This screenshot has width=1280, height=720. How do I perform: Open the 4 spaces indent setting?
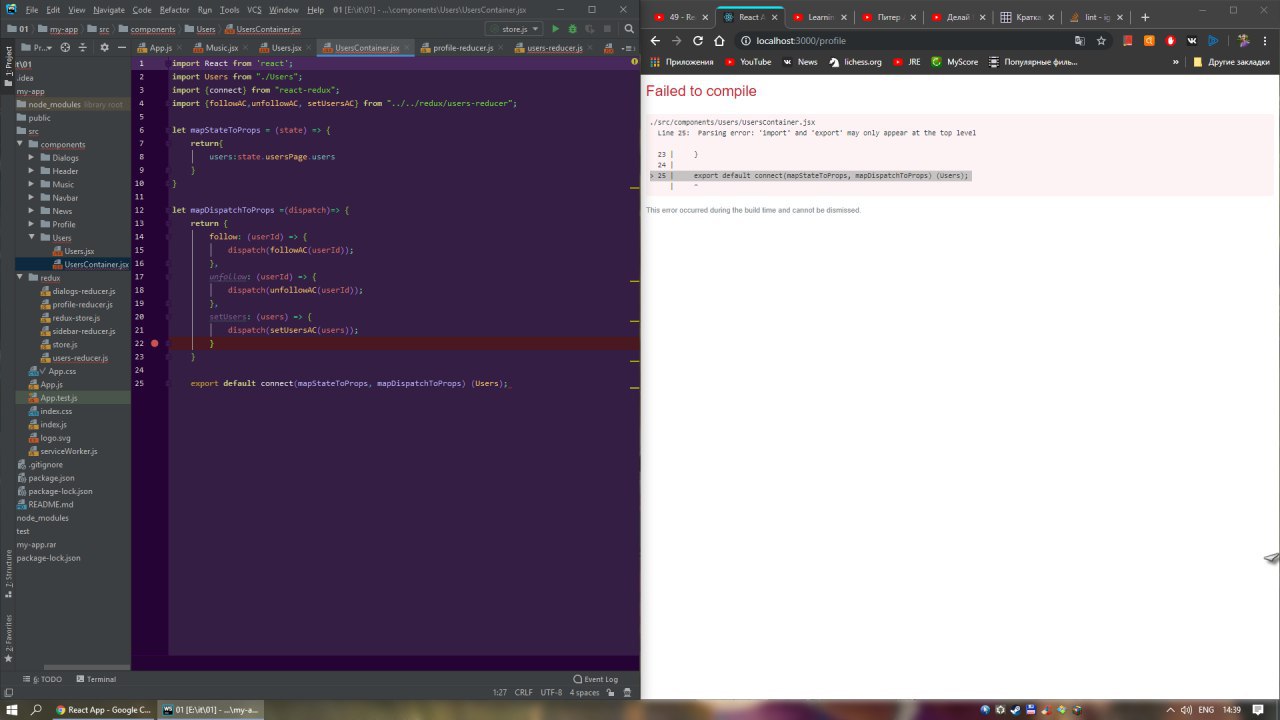585,692
